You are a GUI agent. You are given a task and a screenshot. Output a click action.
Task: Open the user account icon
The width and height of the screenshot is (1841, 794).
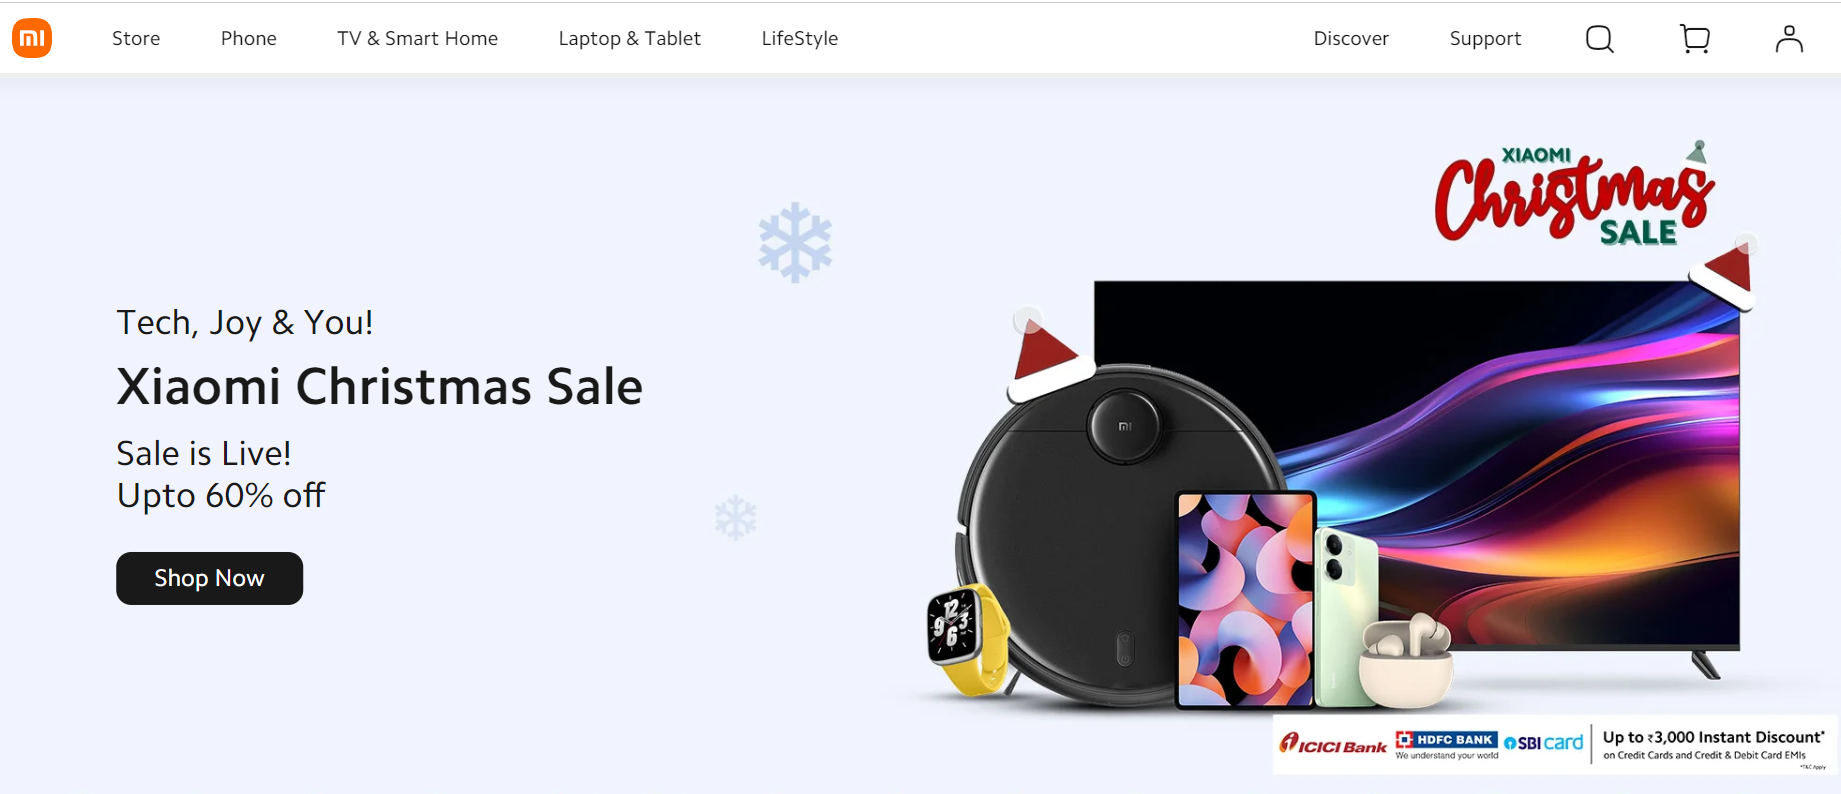tap(1789, 39)
